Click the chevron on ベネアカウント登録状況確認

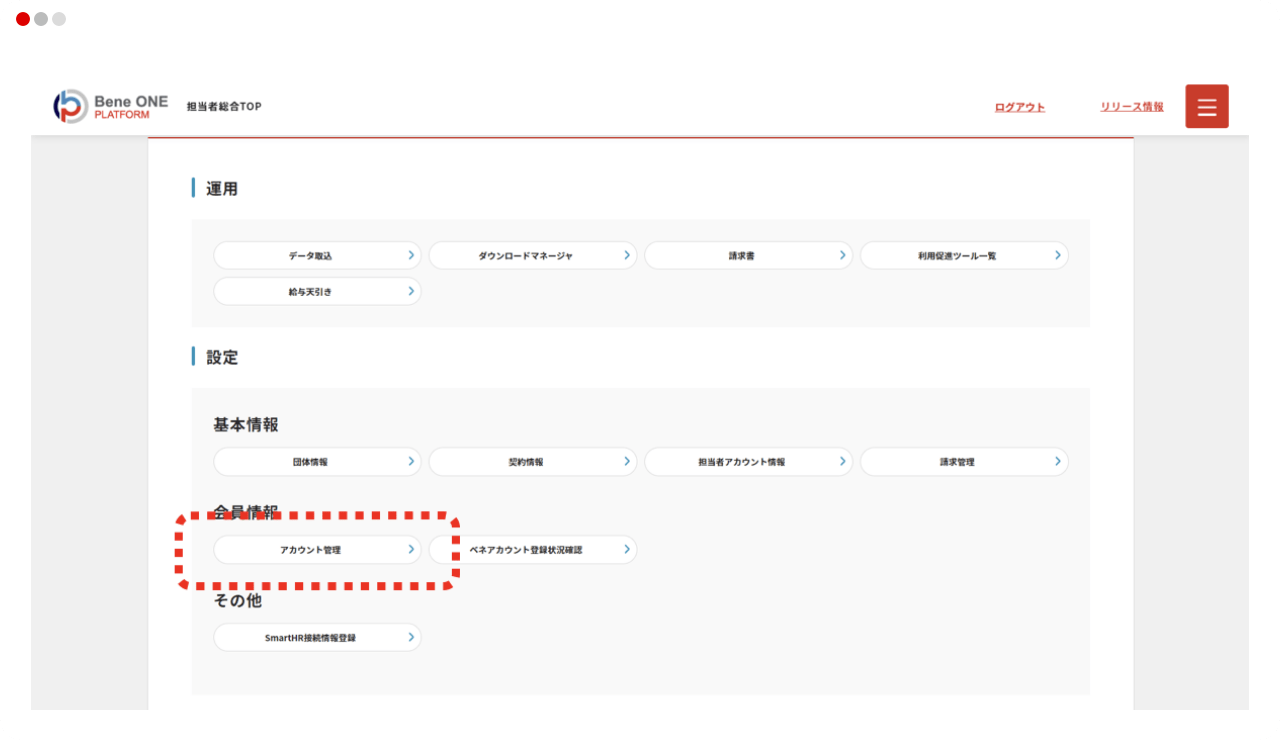click(627, 550)
